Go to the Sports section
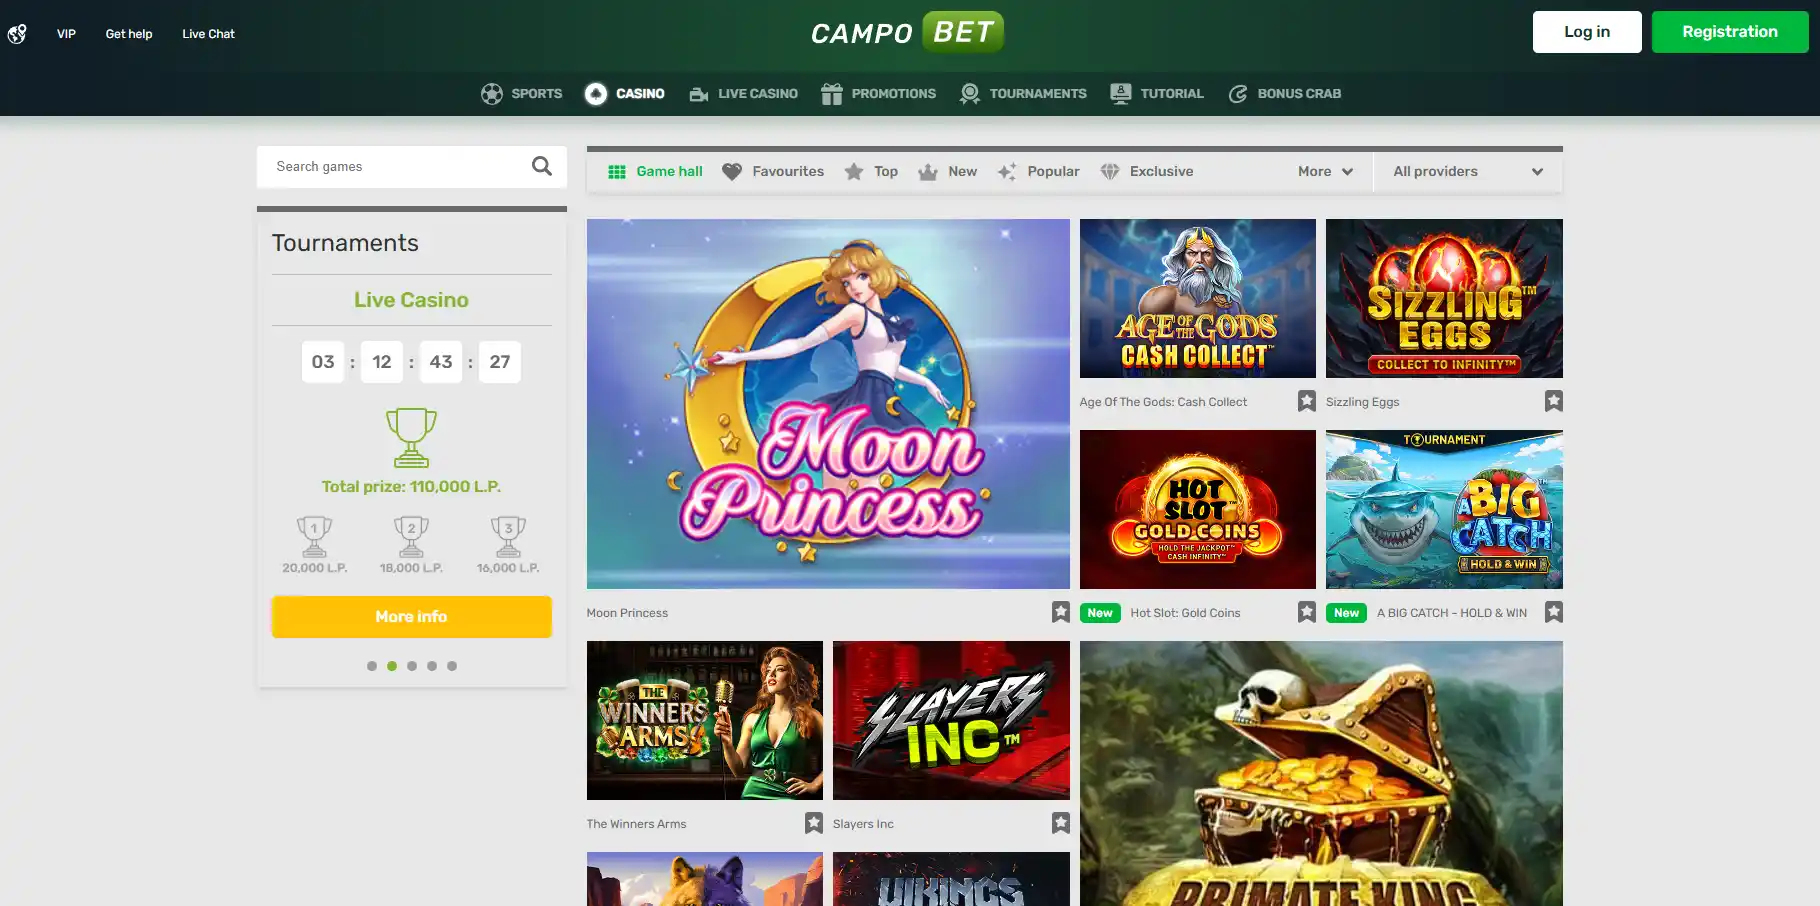This screenshot has width=1820, height=906. tap(522, 94)
